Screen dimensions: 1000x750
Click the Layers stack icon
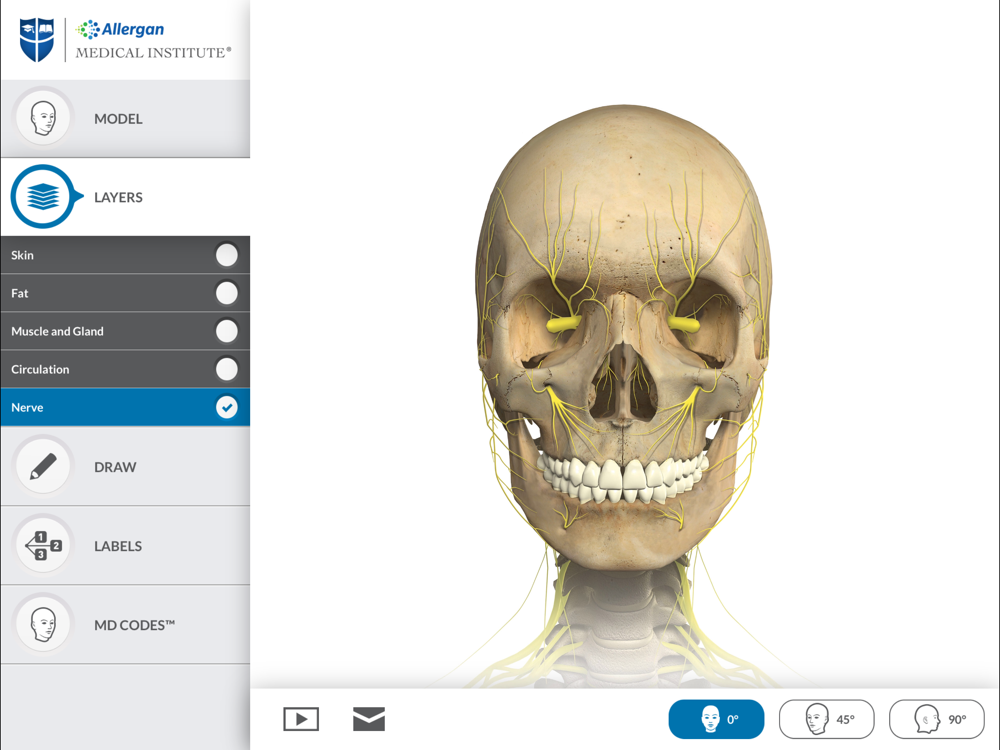(43, 196)
